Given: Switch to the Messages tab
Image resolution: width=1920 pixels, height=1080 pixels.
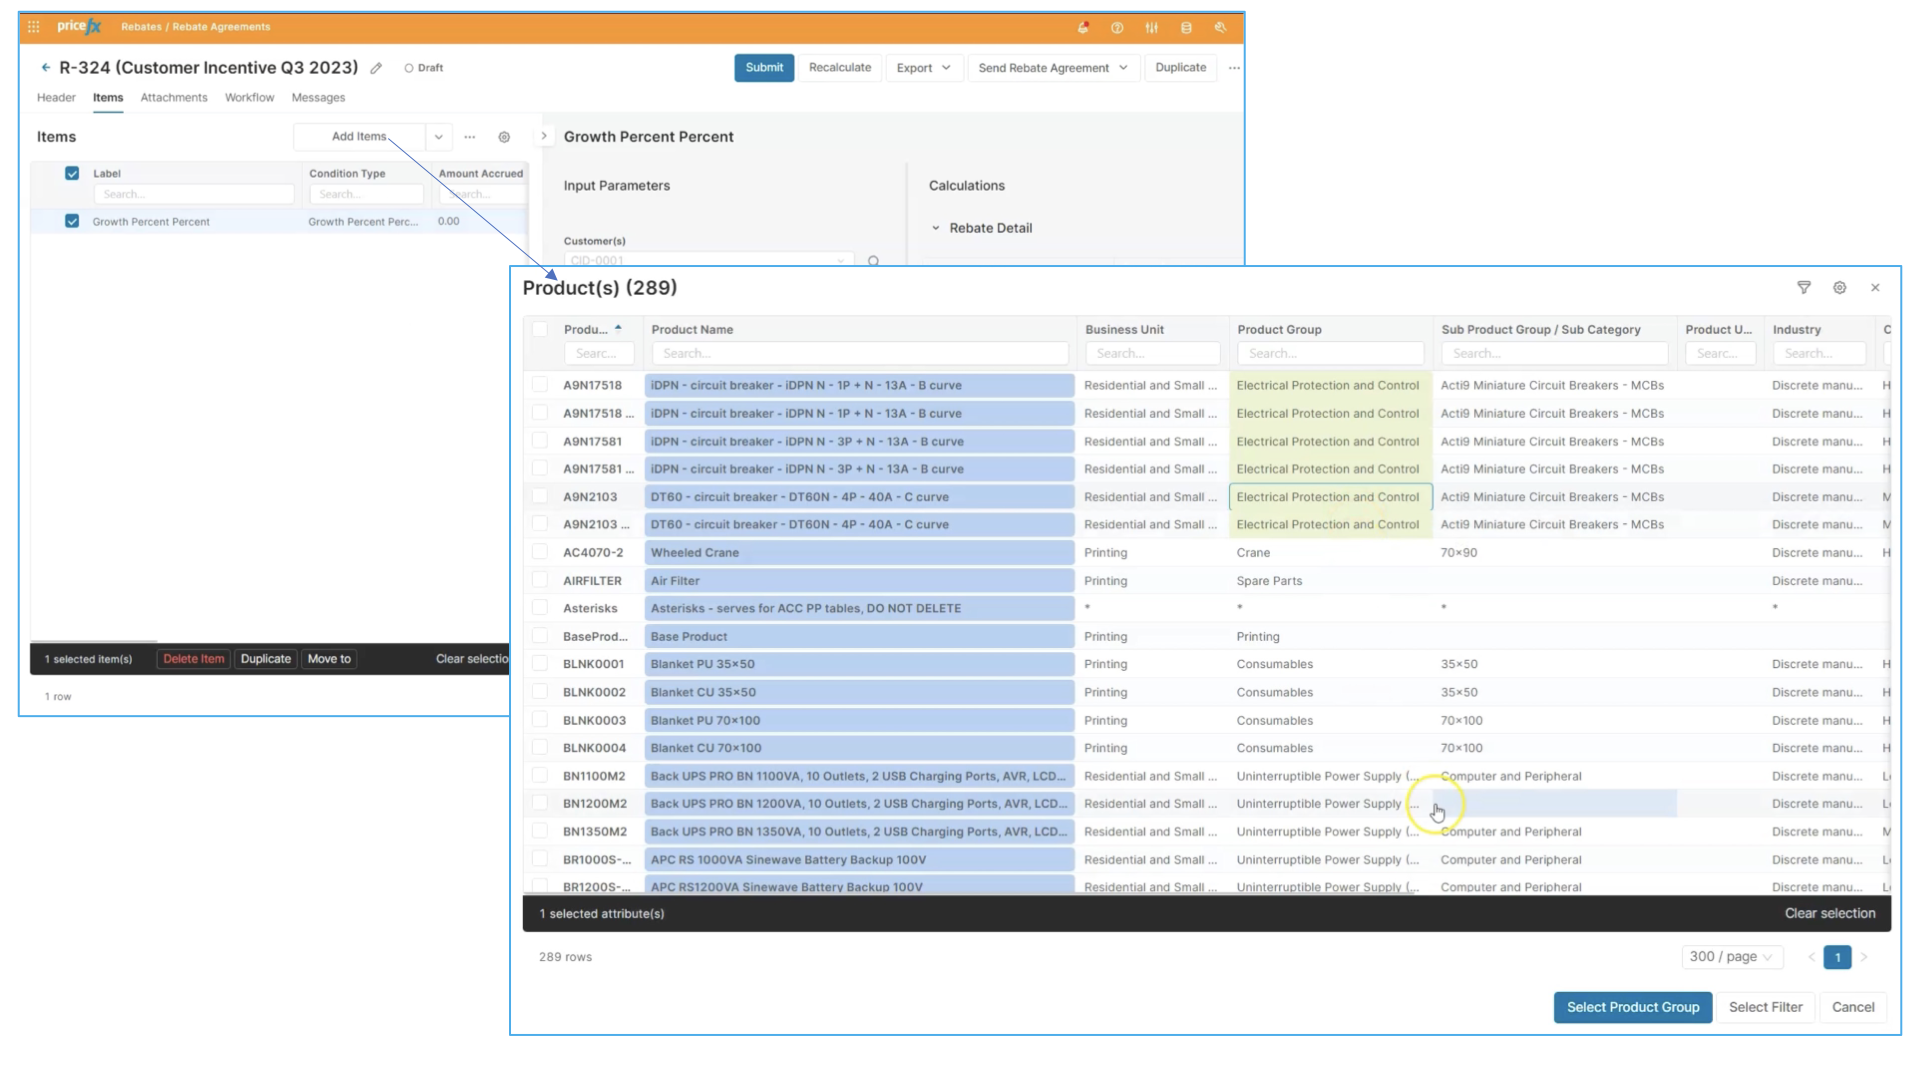Looking at the screenshot, I should (318, 98).
